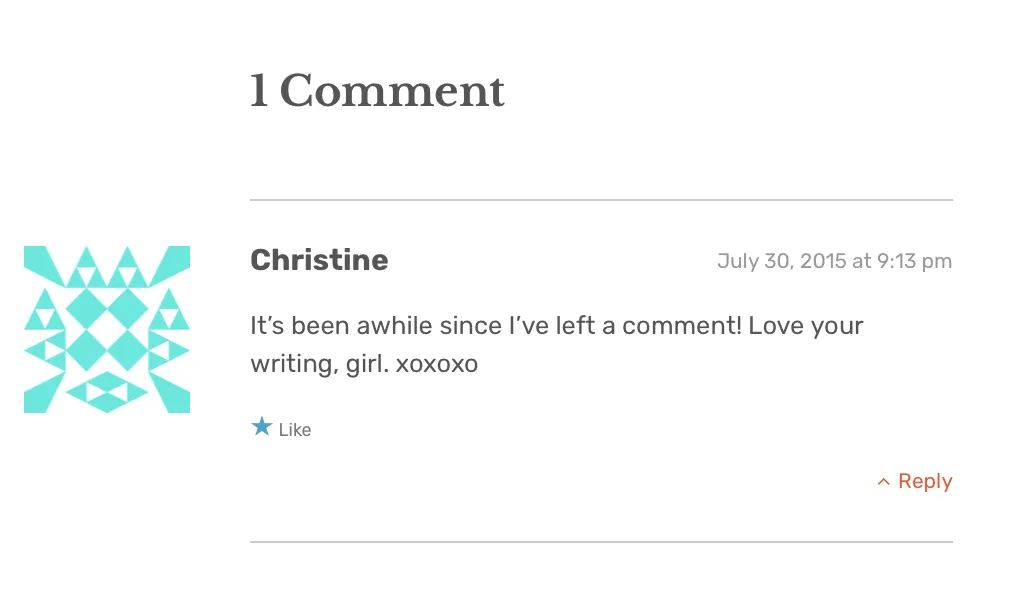
Task: Click the "1 Comment" heading
Action: pos(377,91)
